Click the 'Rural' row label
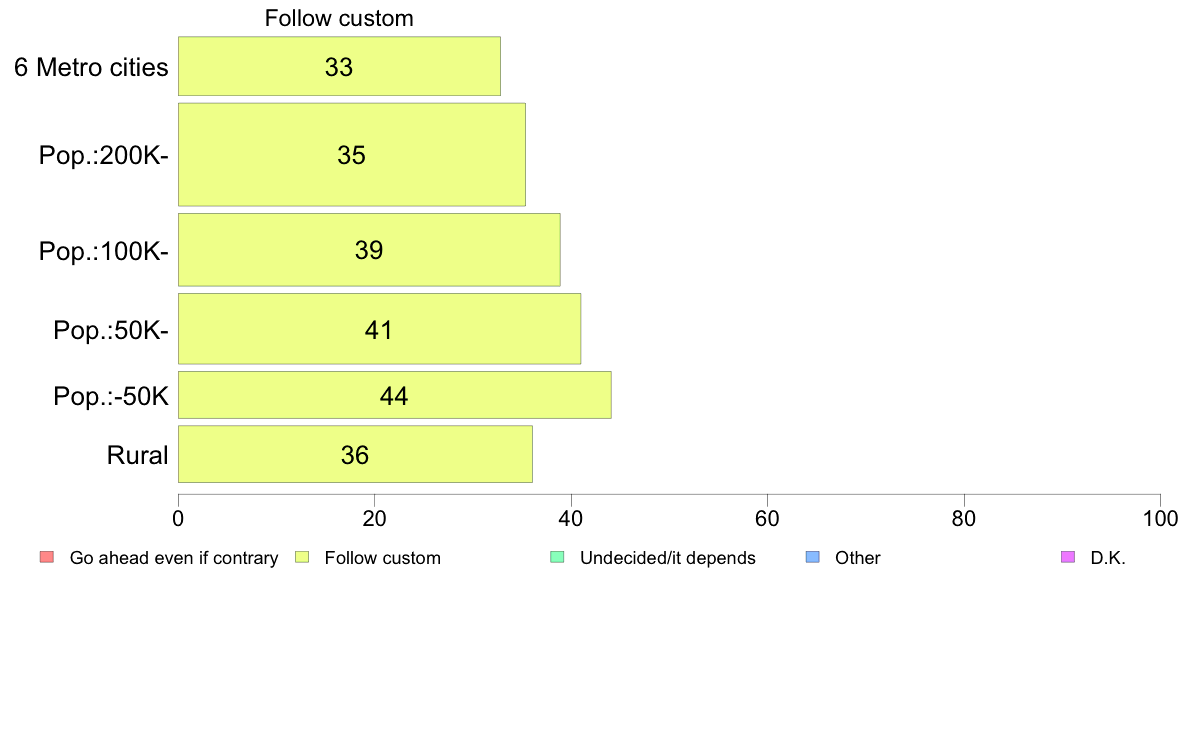Viewport: 1188px width, 736px height. [x=137, y=455]
